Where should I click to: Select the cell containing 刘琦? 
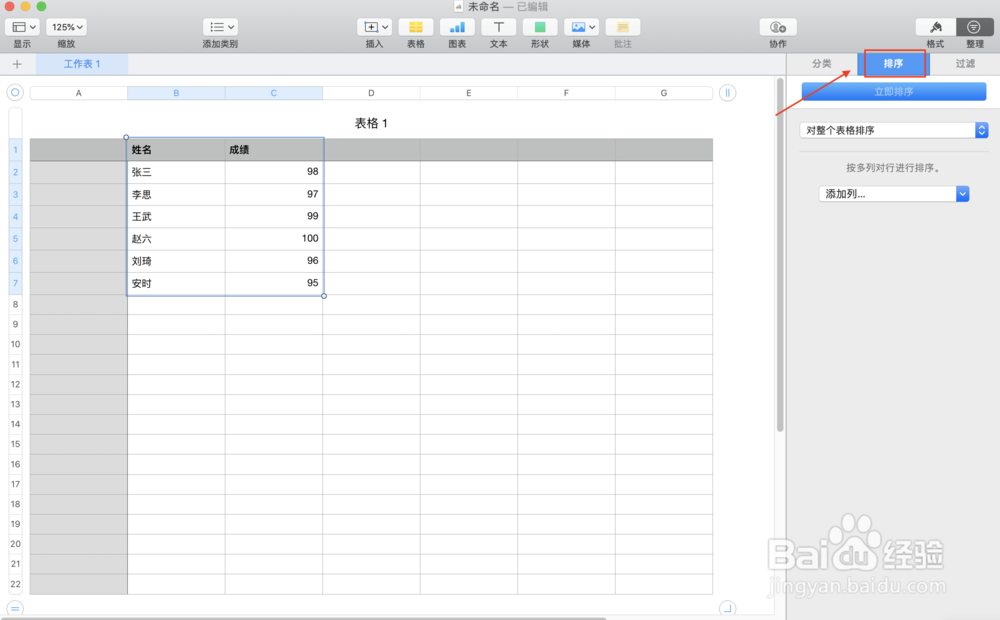(x=176, y=262)
